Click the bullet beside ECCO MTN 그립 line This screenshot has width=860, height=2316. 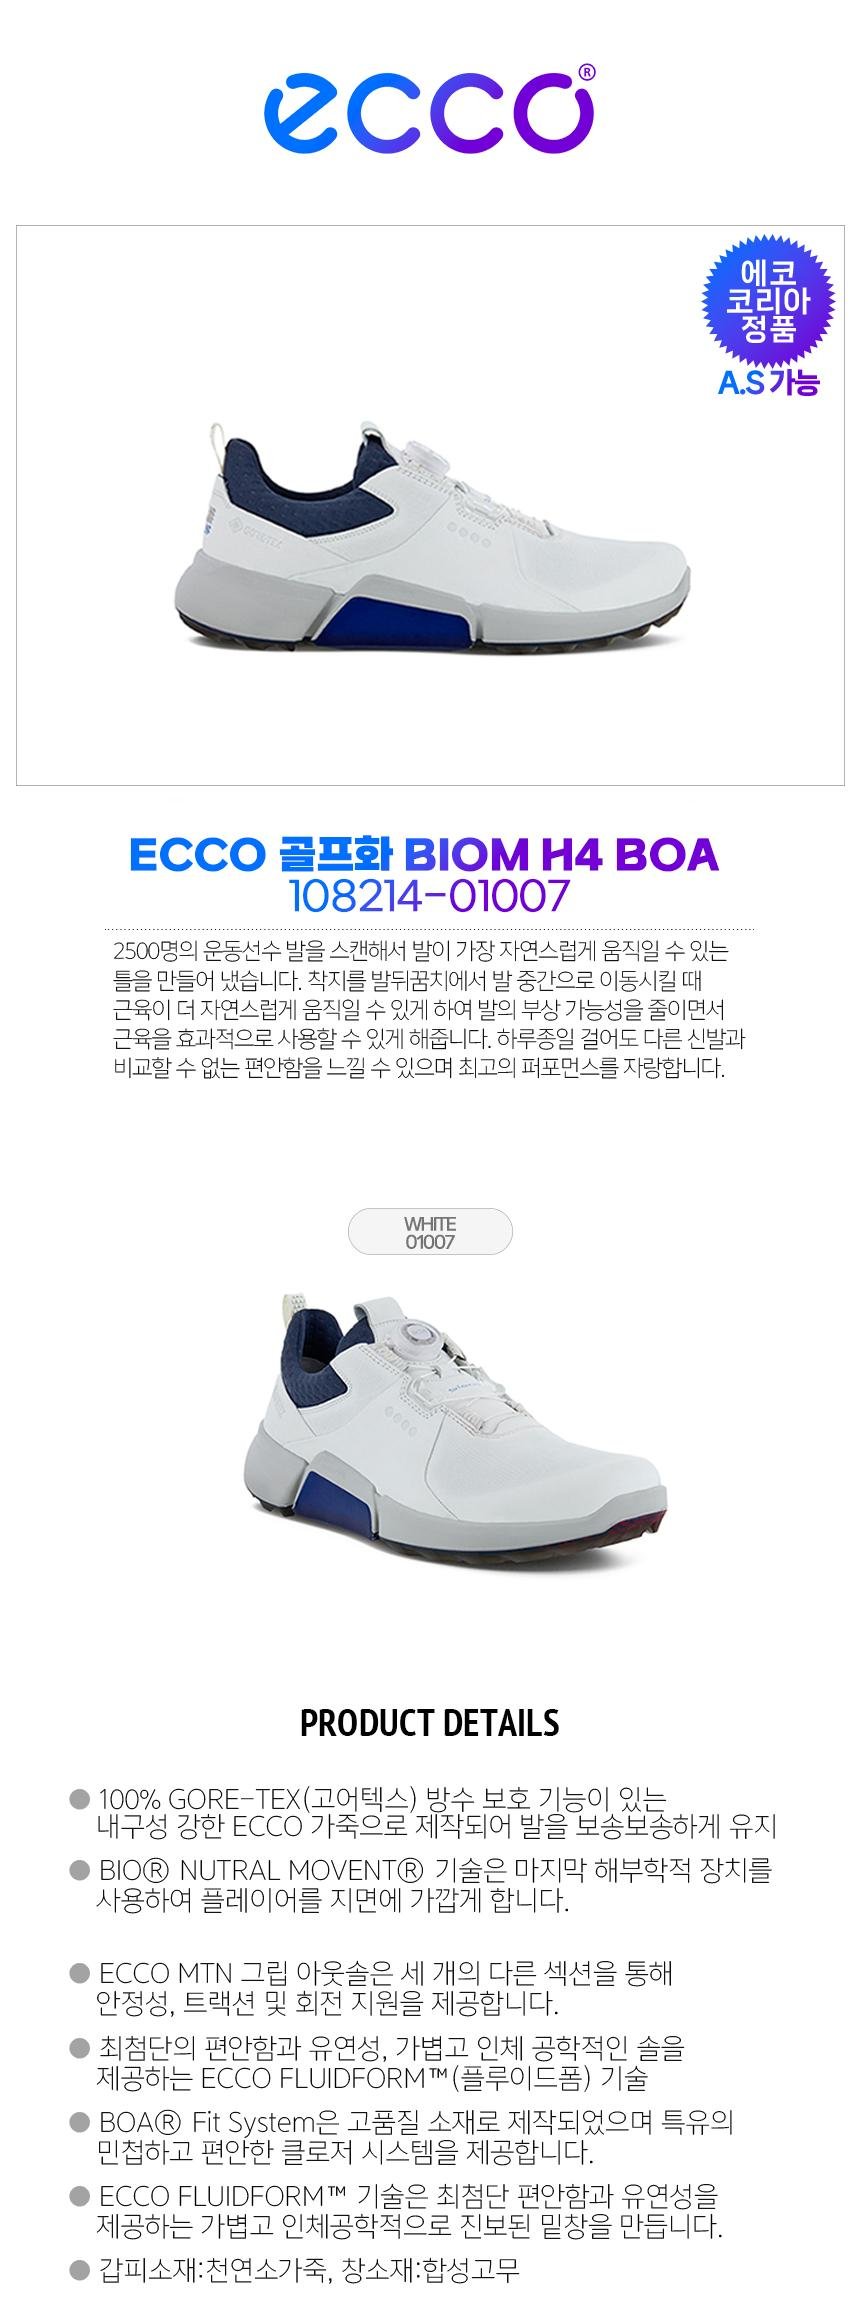(80, 1973)
